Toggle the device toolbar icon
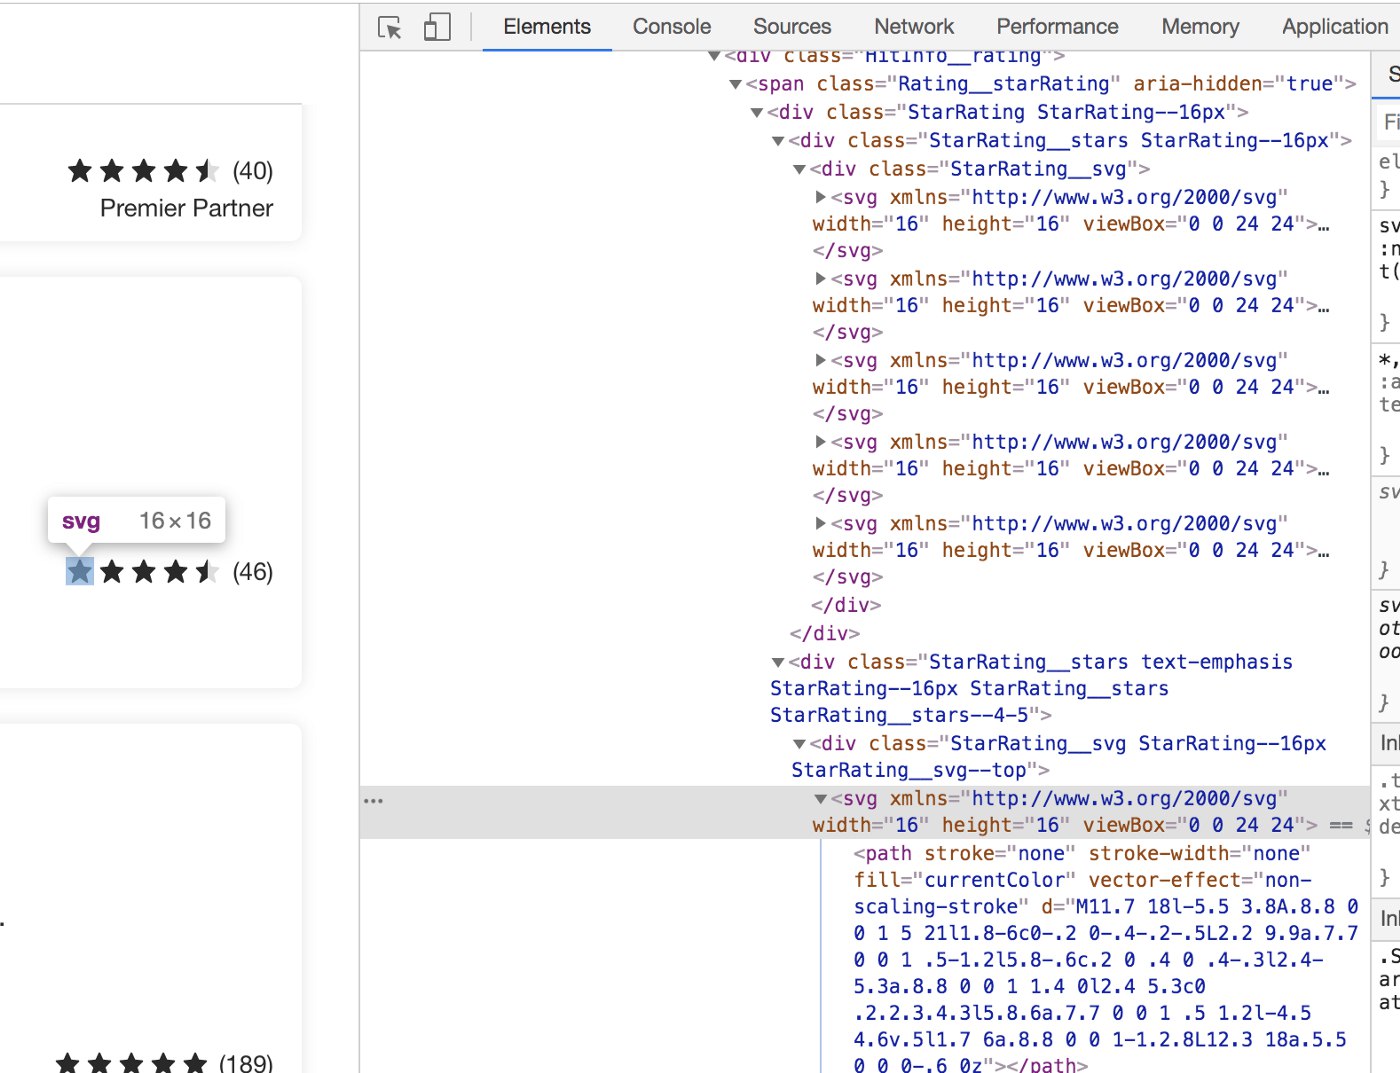The image size is (1400, 1073). (x=437, y=27)
